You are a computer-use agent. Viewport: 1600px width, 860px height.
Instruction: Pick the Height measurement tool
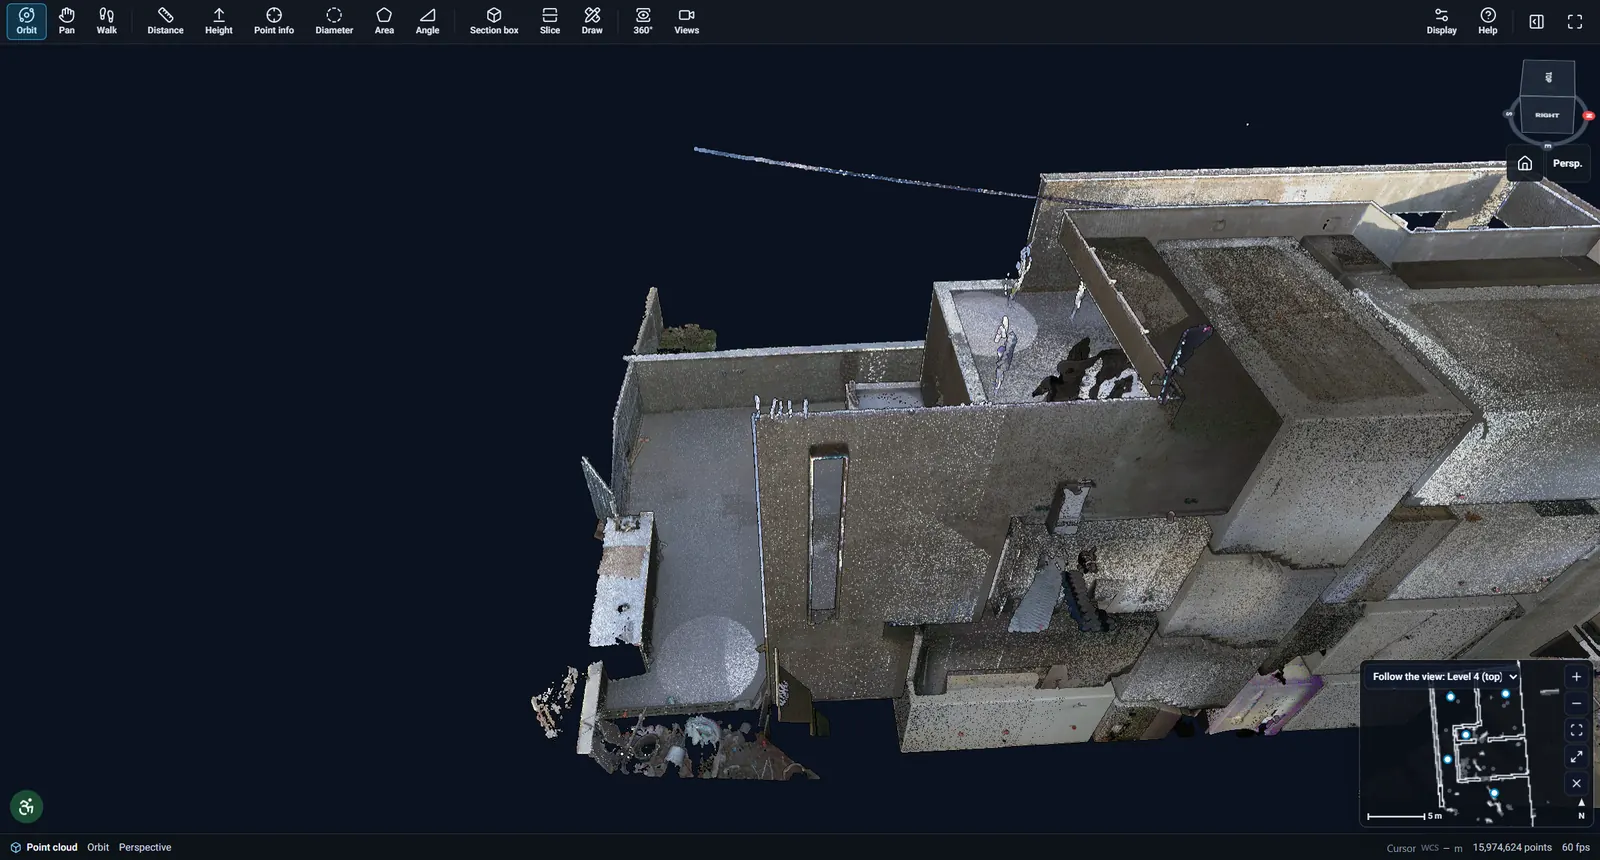pyautogui.click(x=218, y=21)
